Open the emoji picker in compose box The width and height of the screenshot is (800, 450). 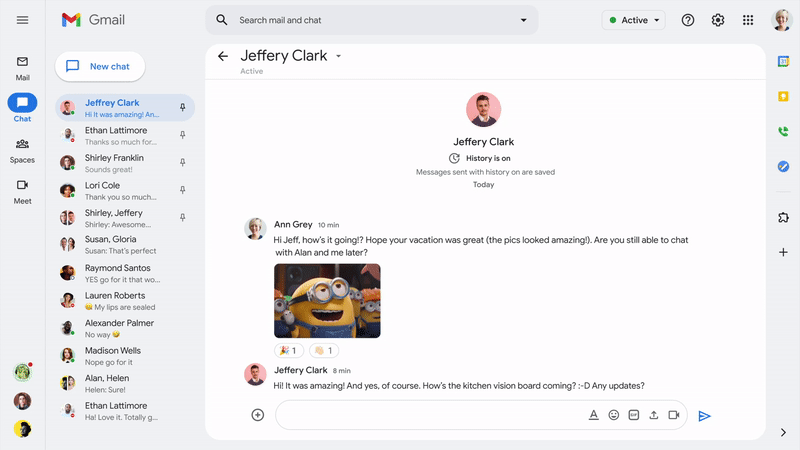tap(614, 415)
